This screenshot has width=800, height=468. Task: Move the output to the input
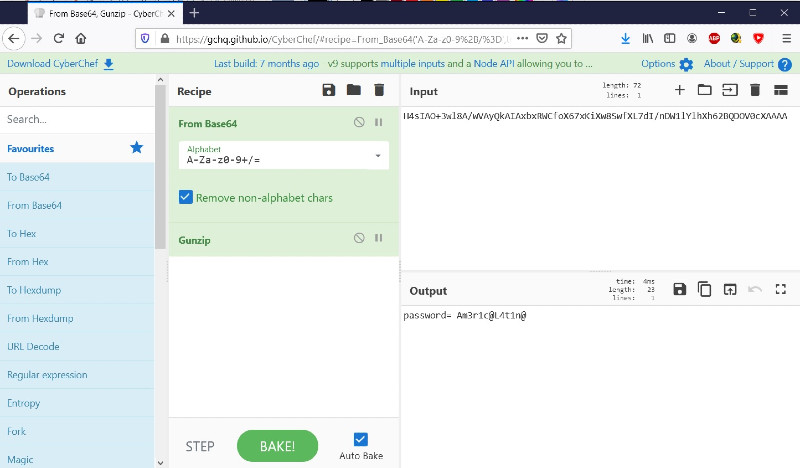pos(730,289)
